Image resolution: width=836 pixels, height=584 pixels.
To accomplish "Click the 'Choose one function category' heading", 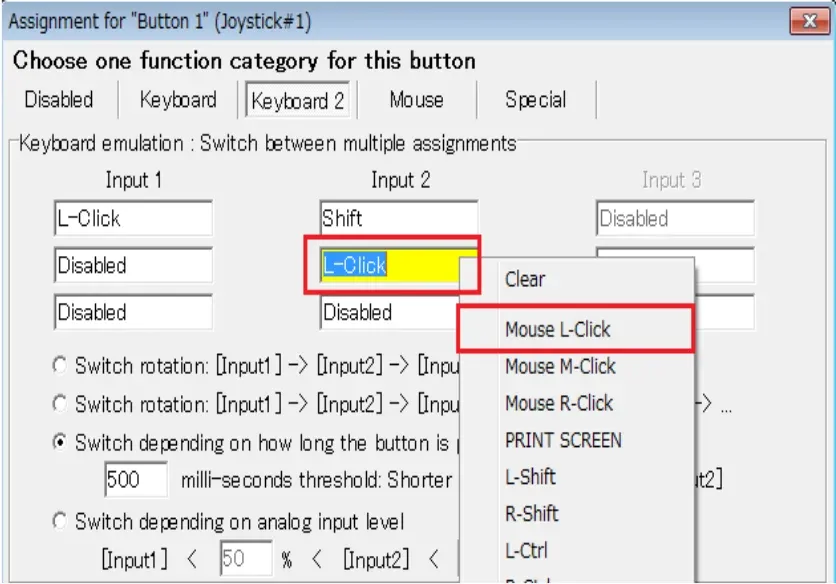I will point(244,60).
